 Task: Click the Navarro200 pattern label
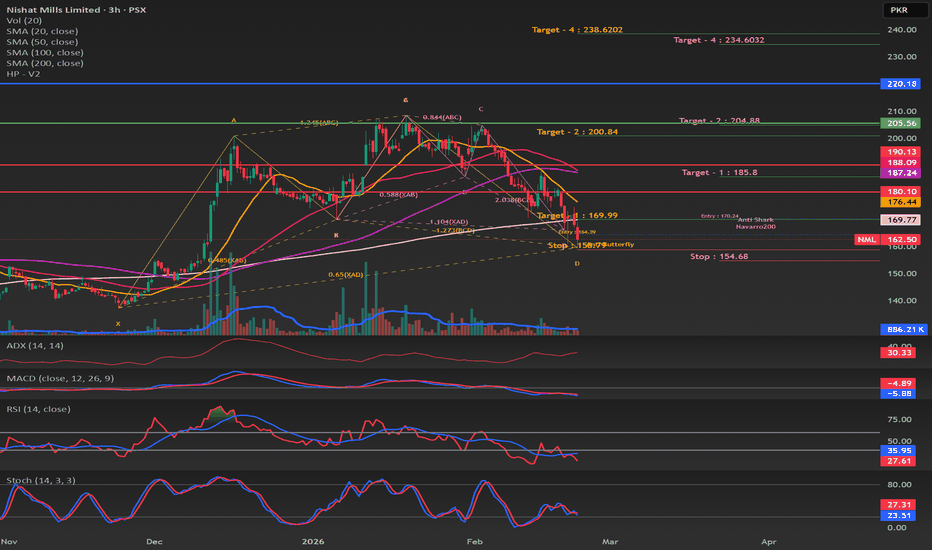(755, 227)
